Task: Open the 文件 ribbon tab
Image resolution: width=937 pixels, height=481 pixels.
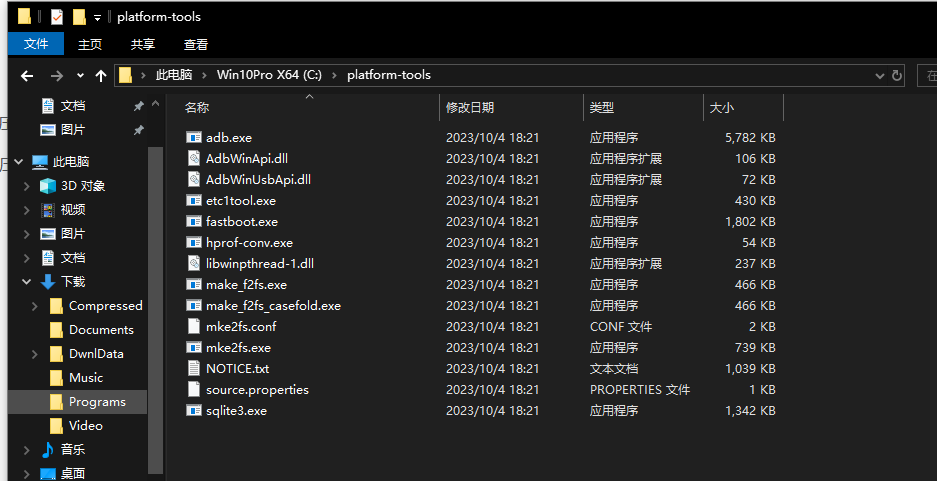Action: point(36,44)
